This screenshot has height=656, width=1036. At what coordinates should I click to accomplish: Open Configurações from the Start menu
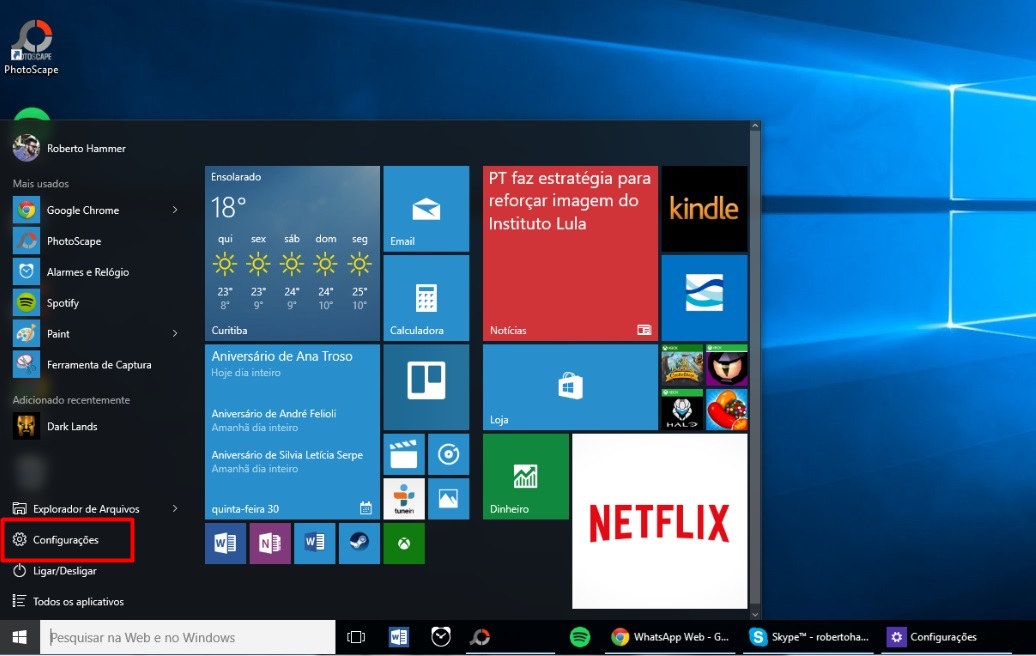pyautogui.click(x=68, y=540)
